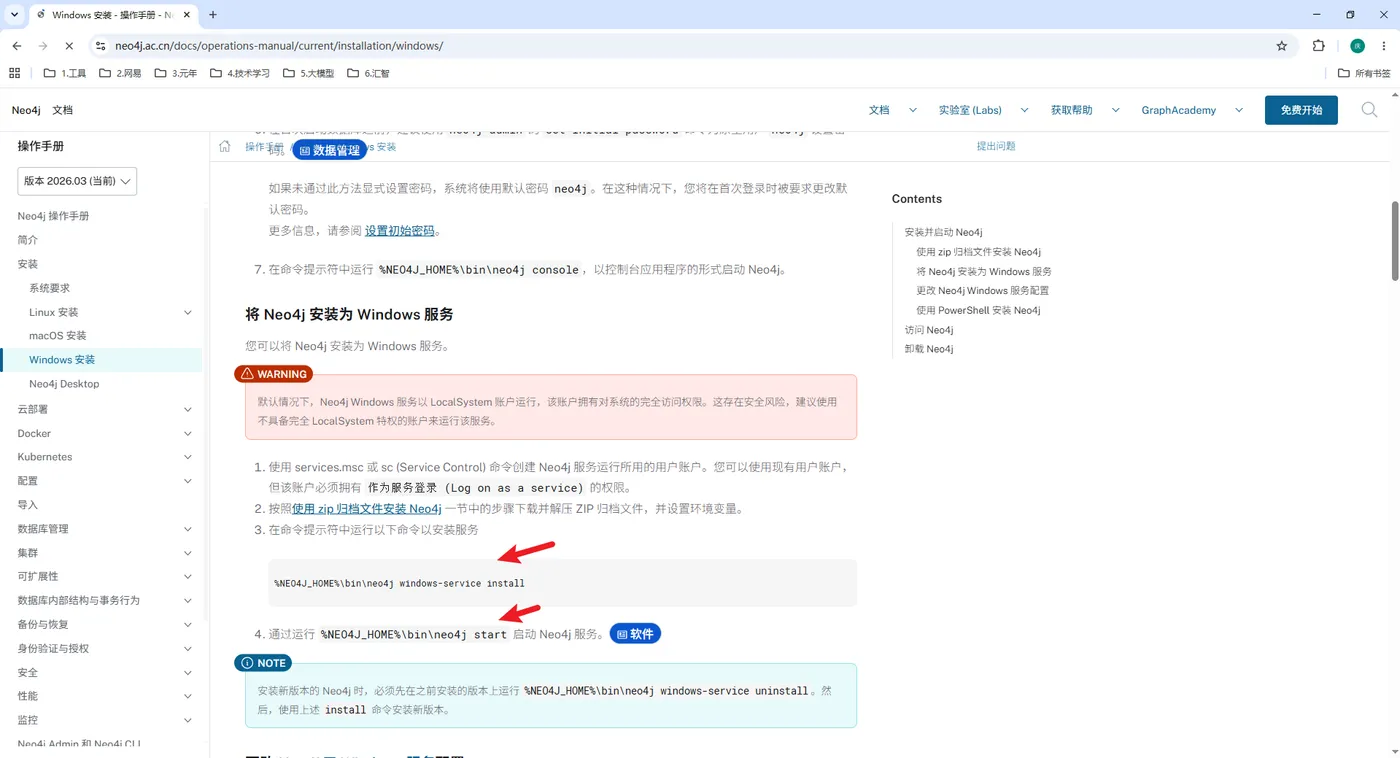Viewport: 1400px width, 758px height.
Task: Open the browser profile avatar
Action: tap(1357, 46)
